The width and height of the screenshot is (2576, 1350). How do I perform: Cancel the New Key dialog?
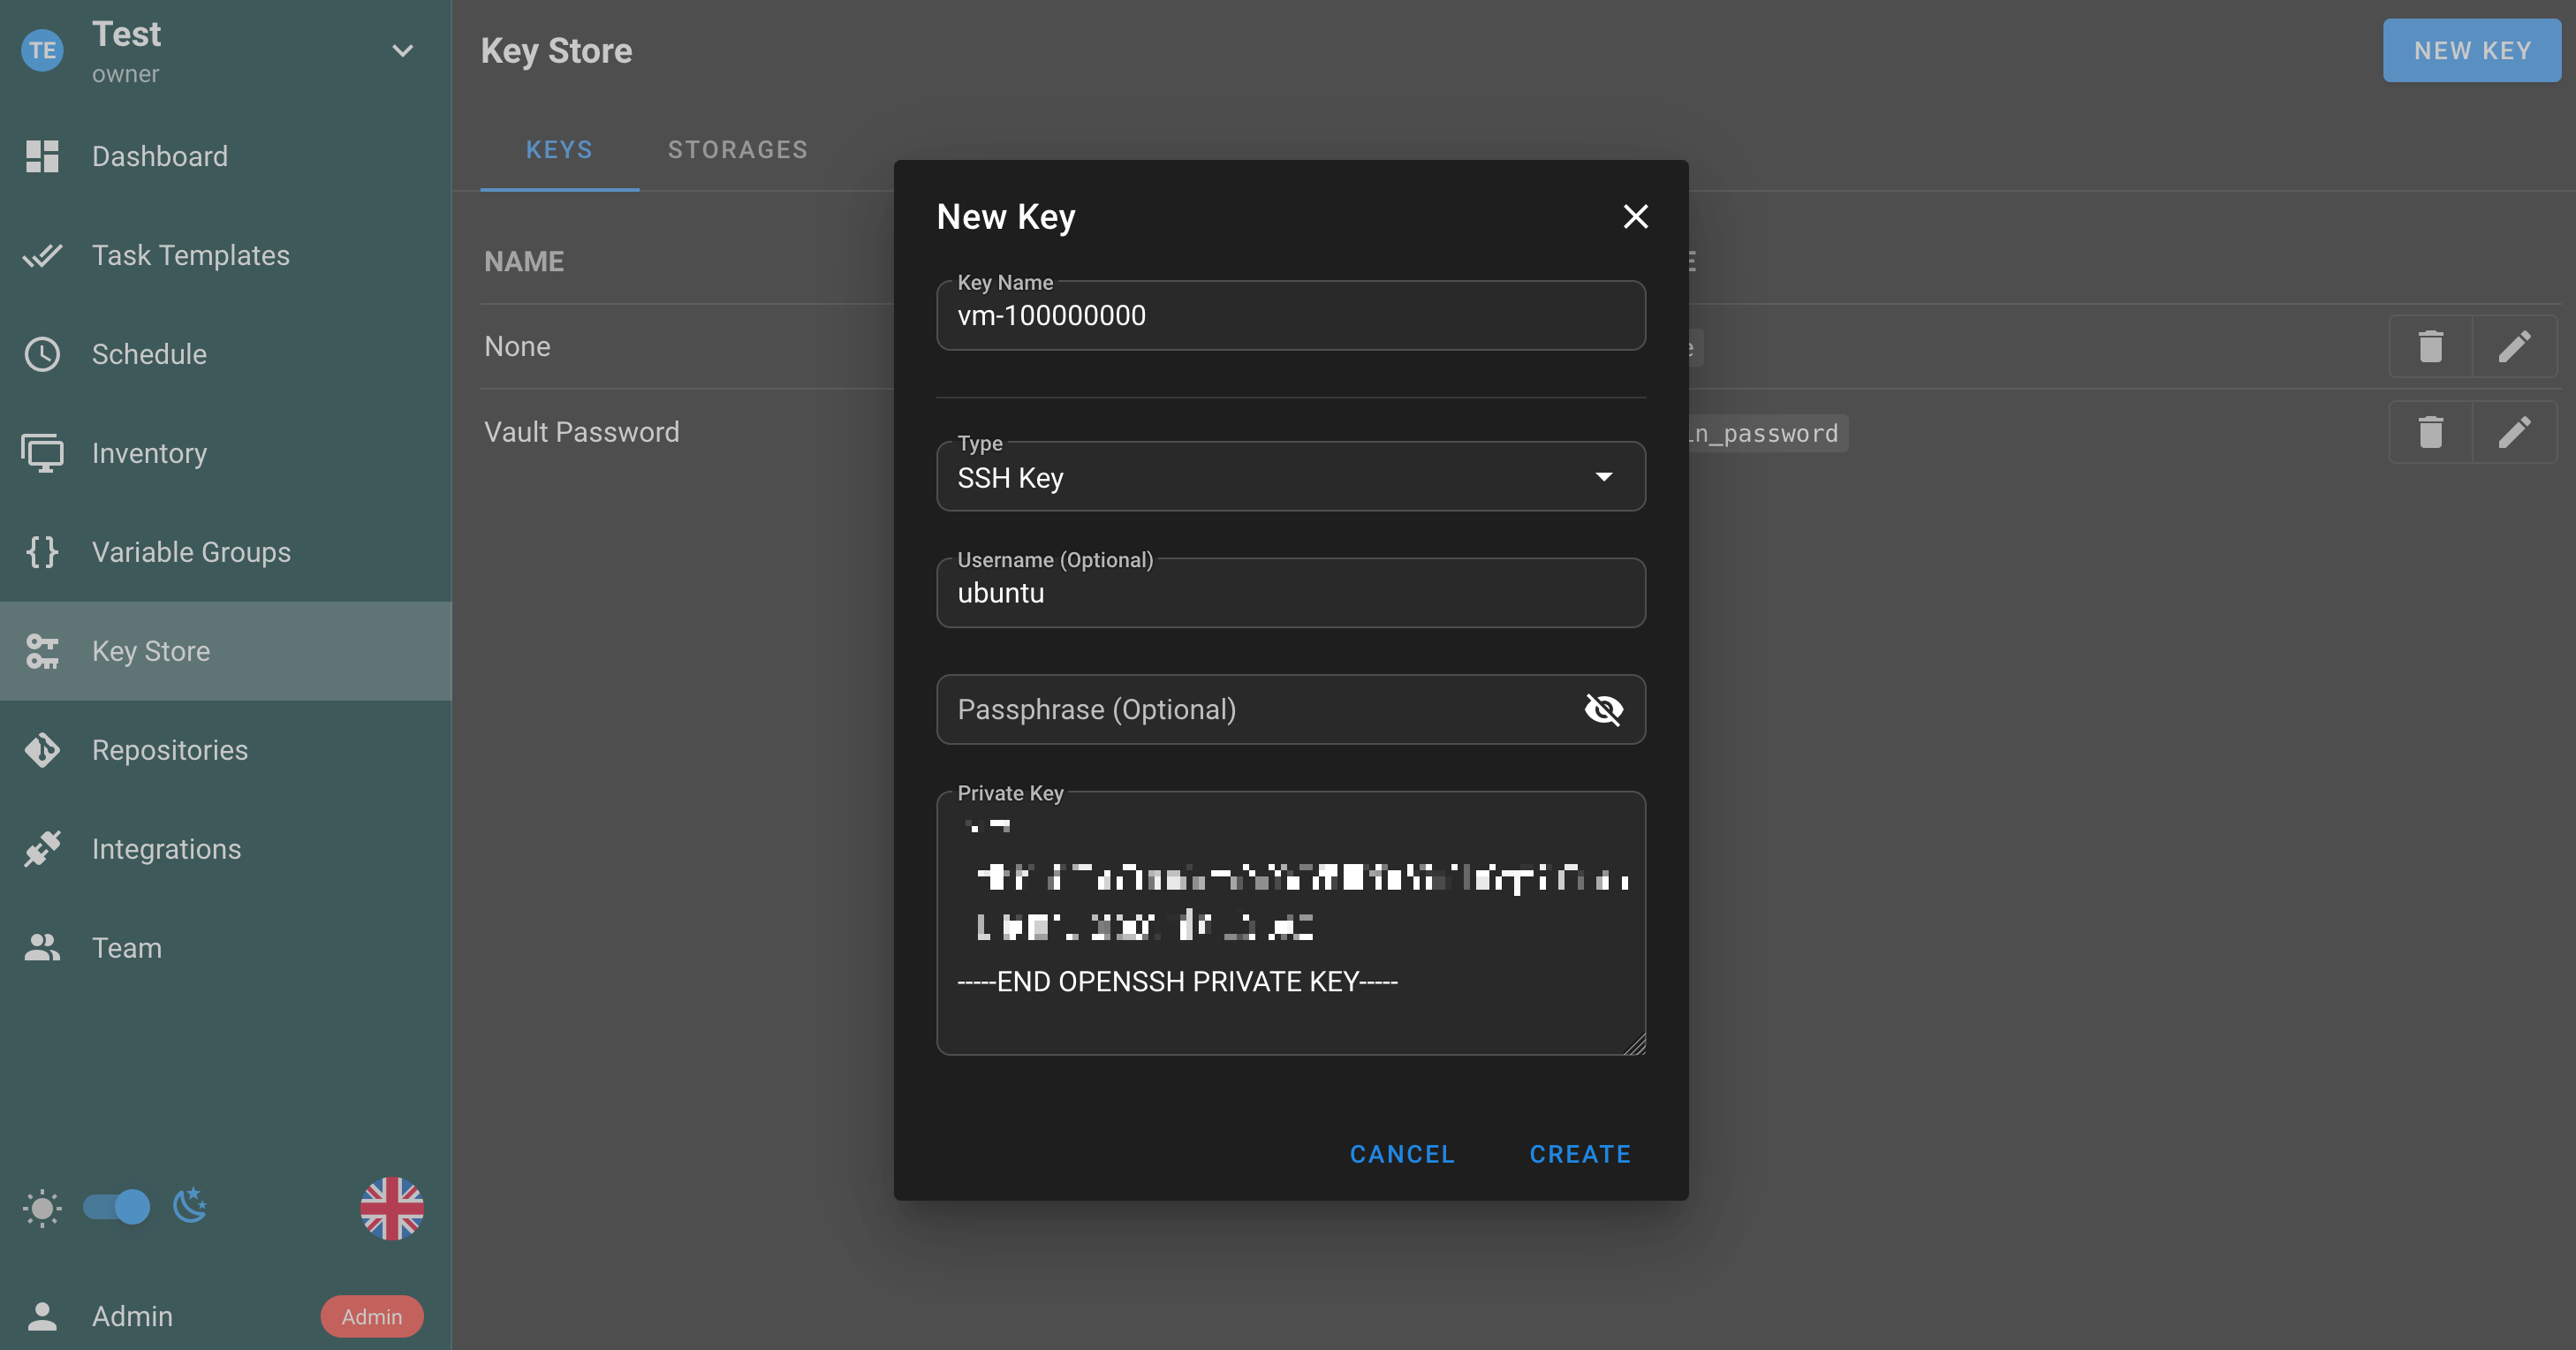point(1403,1154)
